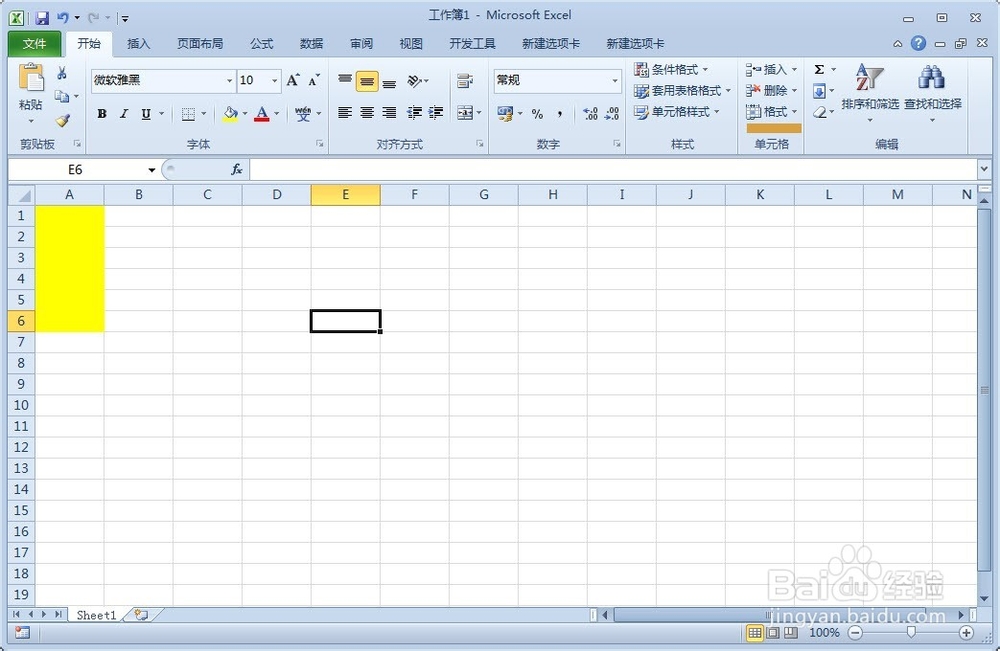This screenshot has height=651, width=1000.
Task: Increase indent icon
Action: click(x=436, y=113)
